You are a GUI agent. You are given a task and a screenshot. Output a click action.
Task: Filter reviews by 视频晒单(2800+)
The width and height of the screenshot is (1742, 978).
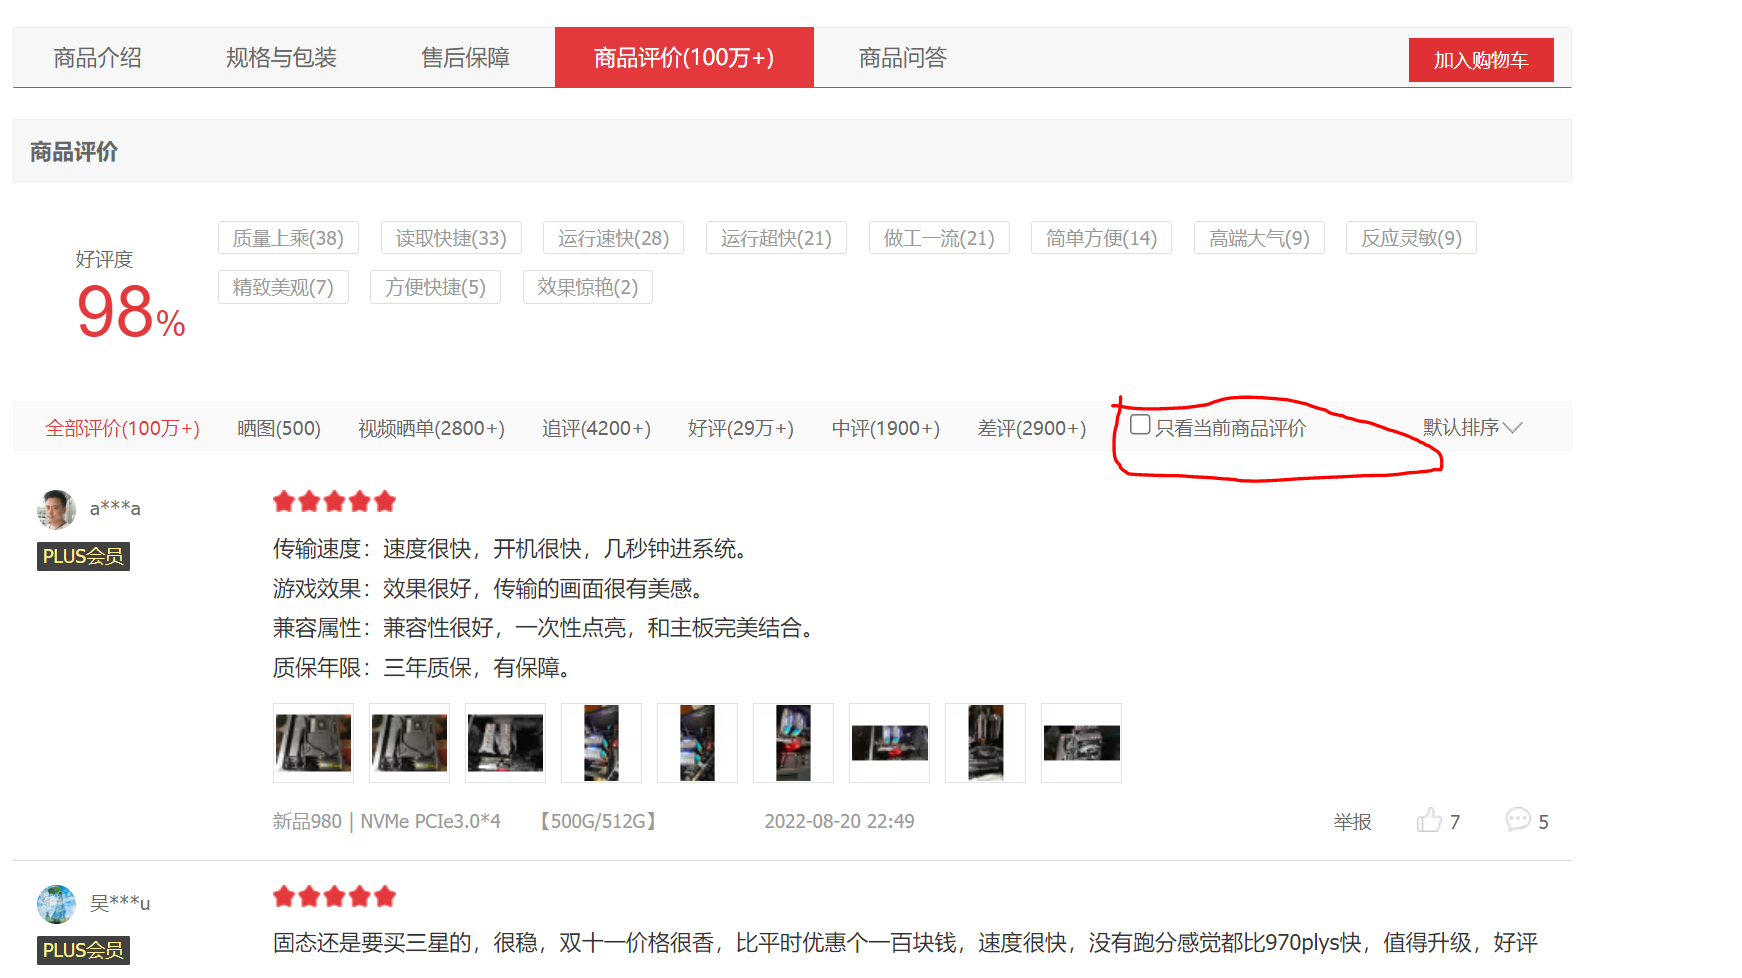431,428
